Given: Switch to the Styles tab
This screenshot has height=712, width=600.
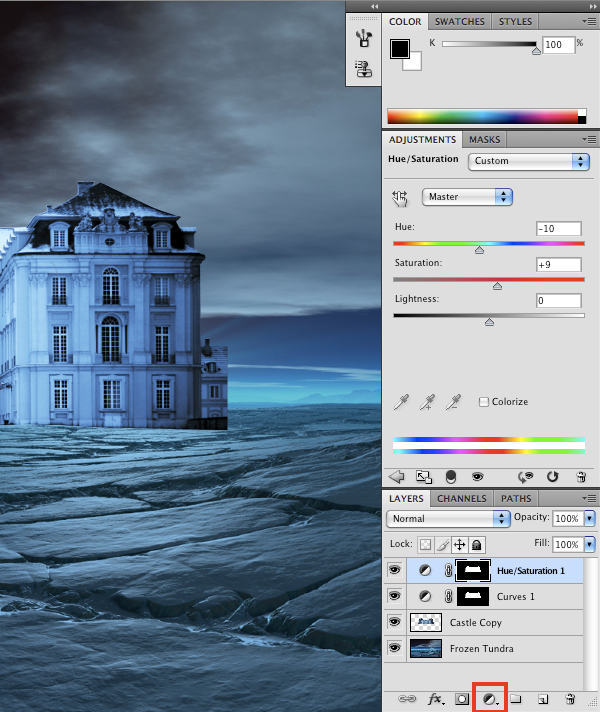Looking at the screenshot, I should tap(515, 21).
